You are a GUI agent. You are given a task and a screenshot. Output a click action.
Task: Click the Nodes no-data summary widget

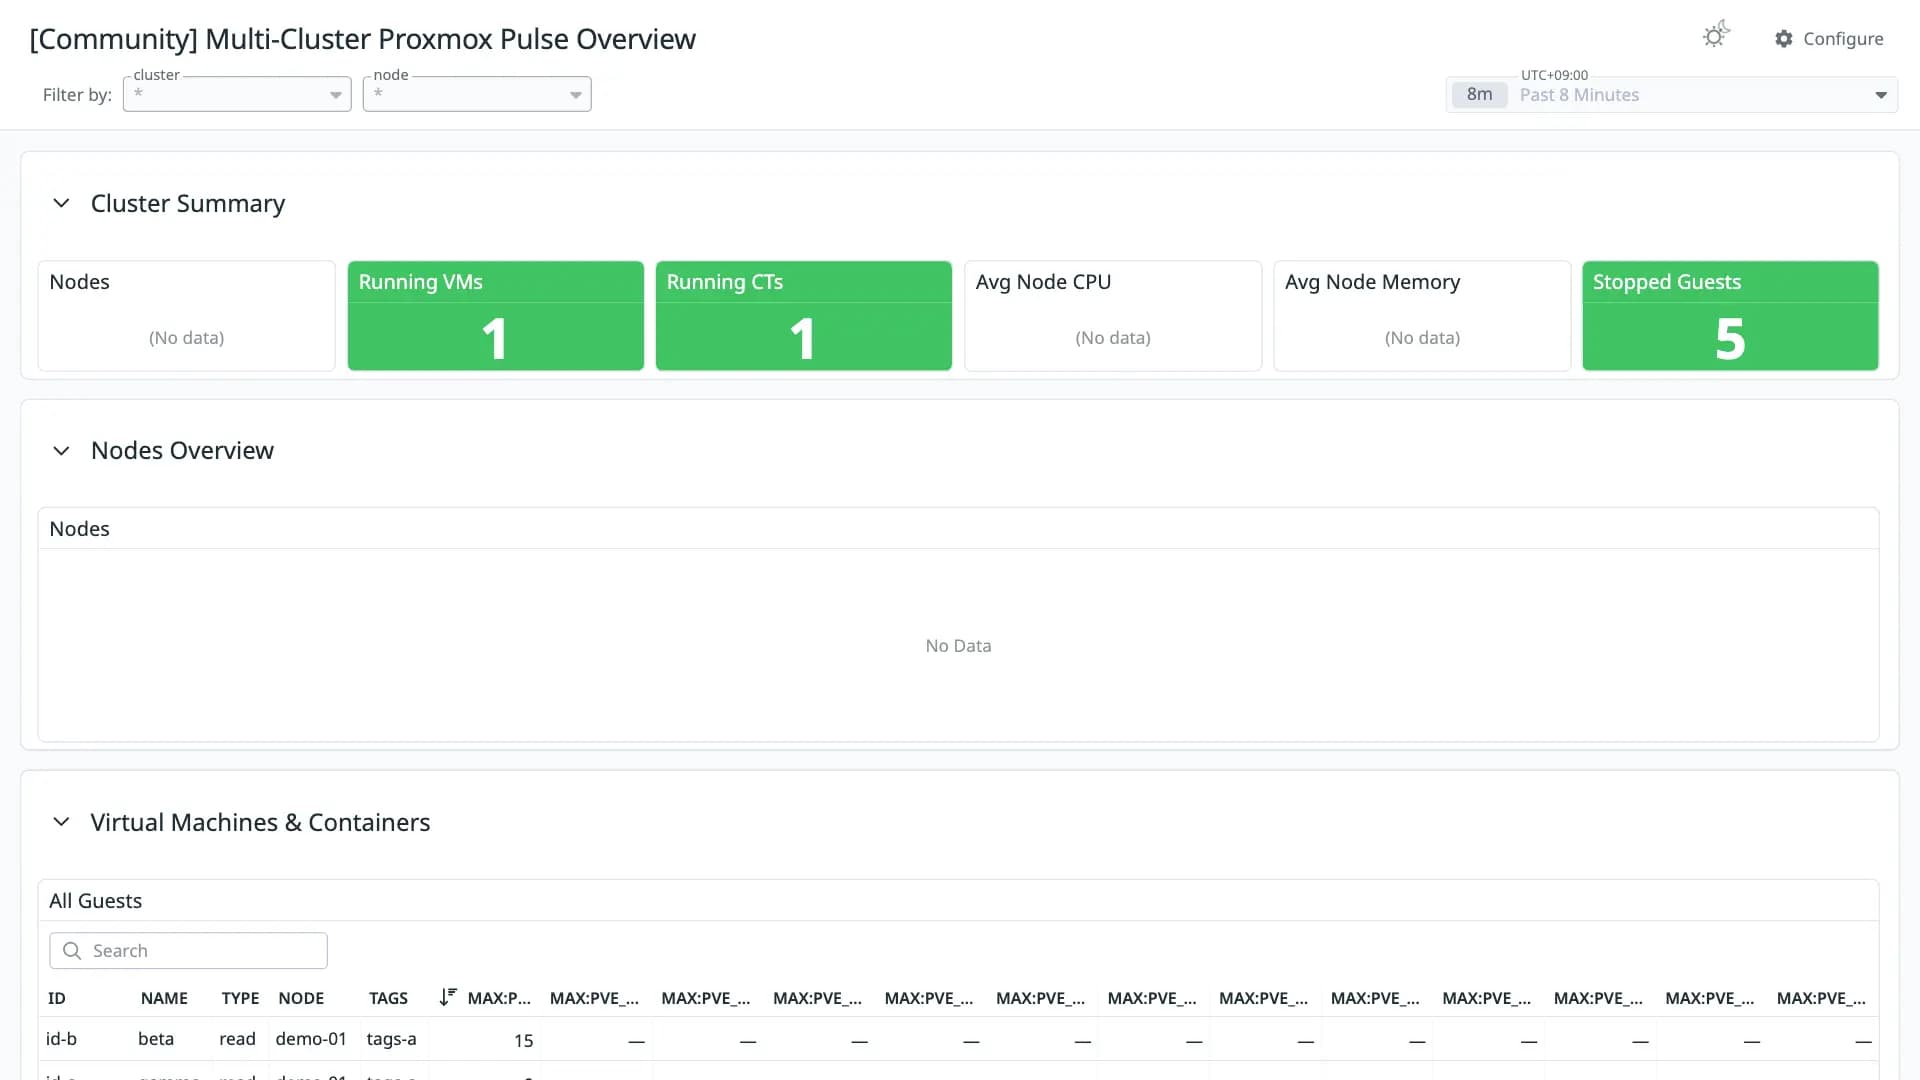pos(187,316)
